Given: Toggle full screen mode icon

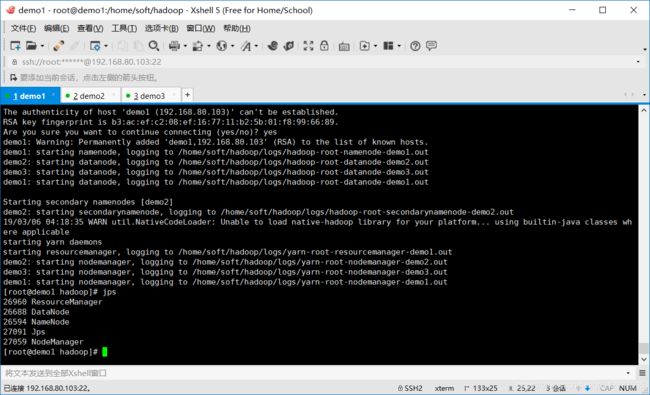Looking at the screenshot, I should (308, 46).
